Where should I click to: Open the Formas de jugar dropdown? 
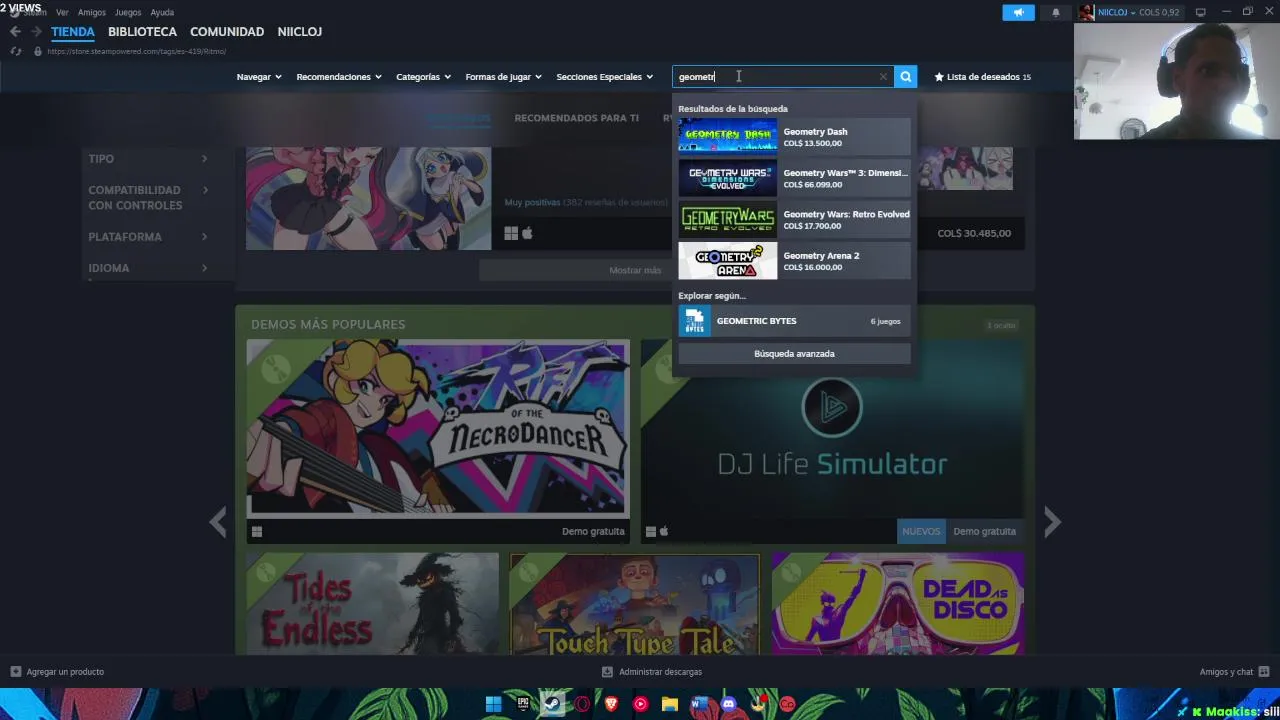503,77
